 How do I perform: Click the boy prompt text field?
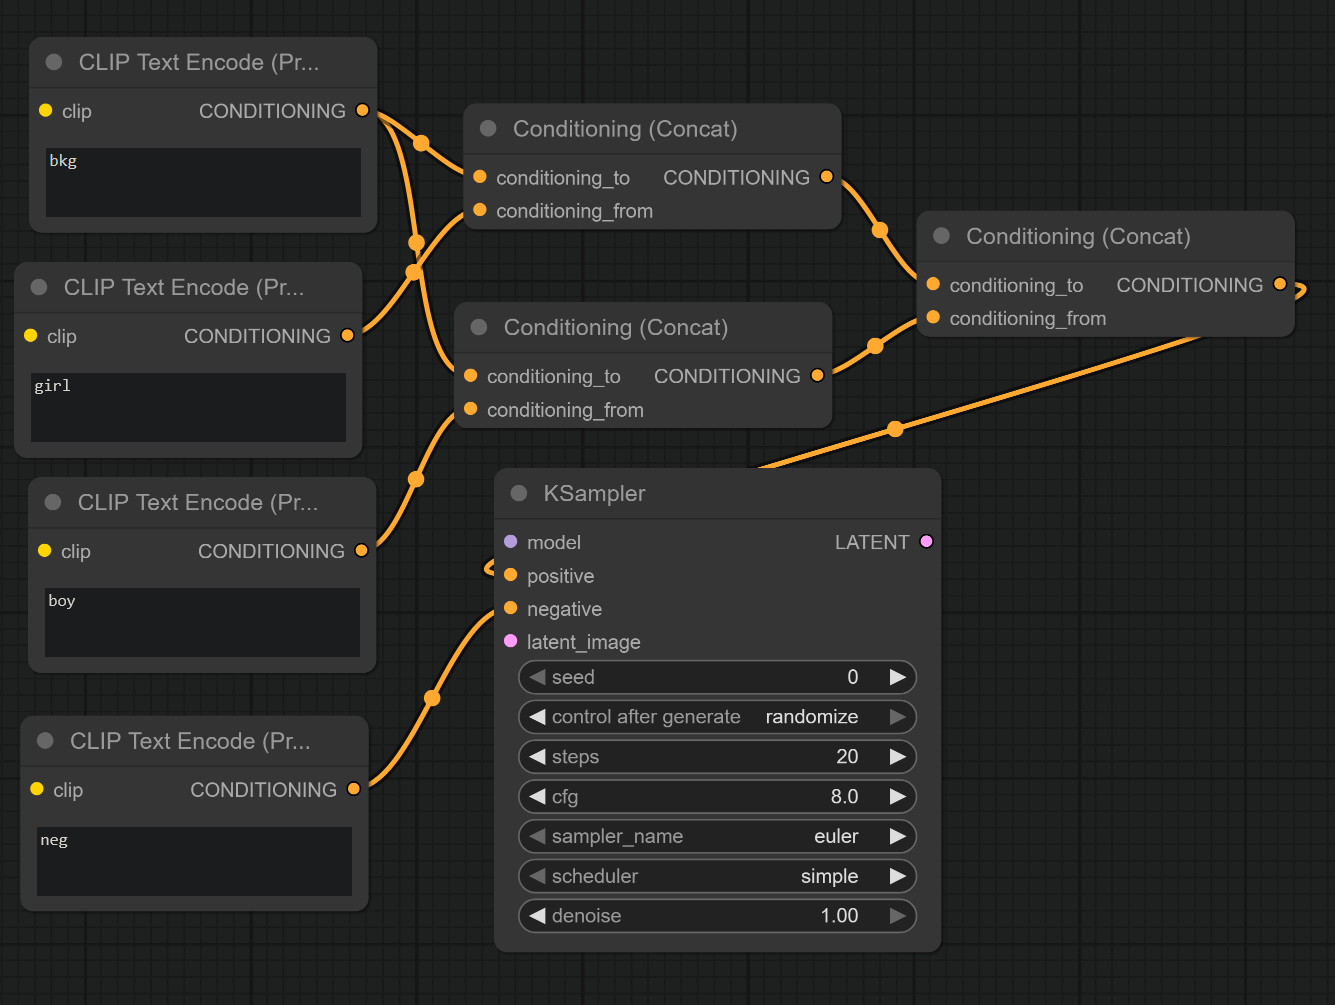coord(202,622)
